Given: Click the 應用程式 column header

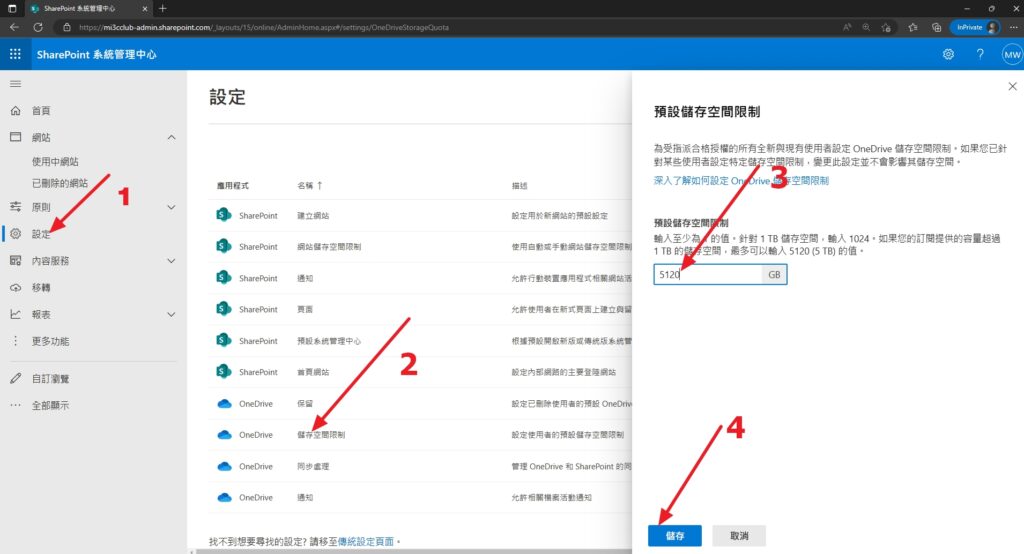Looking at the screenshot, I should [x=232, y=186].
